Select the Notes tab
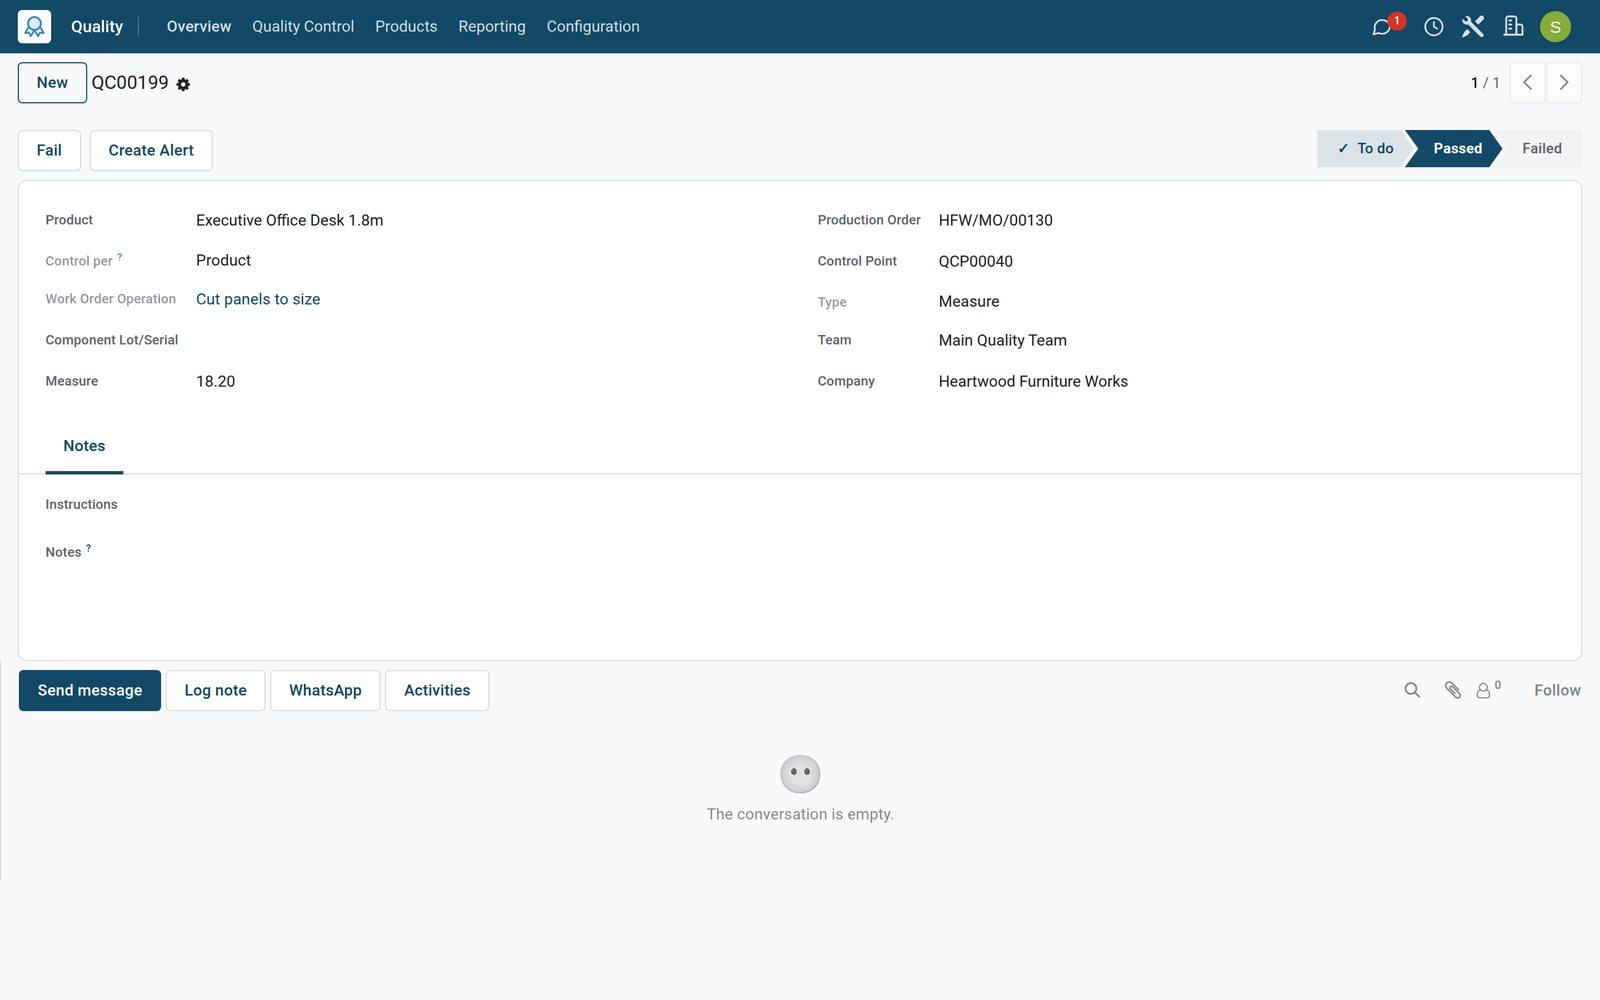1600x1000 pixels. [x=84, y=446]
